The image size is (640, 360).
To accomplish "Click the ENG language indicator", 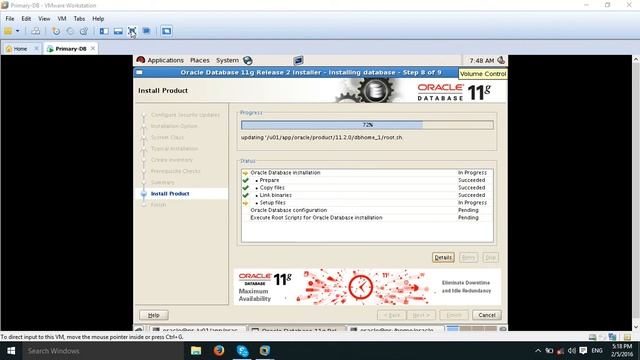I will coord(597,351).
